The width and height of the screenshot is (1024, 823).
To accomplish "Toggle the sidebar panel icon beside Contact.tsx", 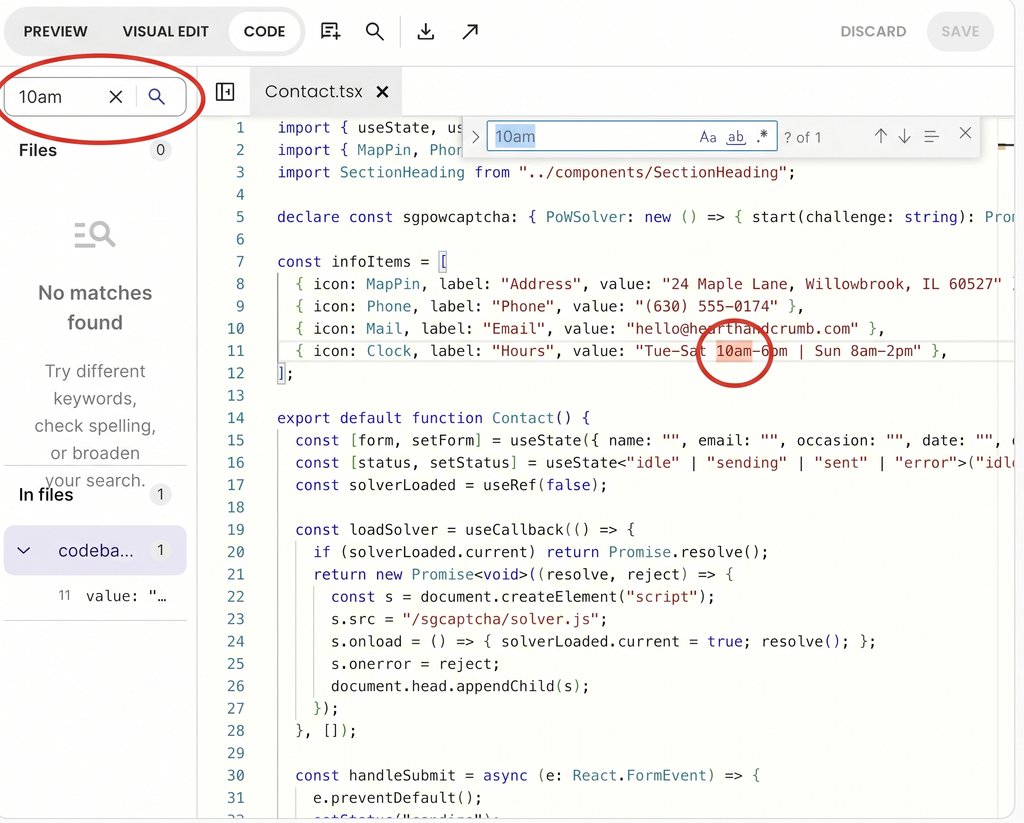I will click(x=225, y=91).
